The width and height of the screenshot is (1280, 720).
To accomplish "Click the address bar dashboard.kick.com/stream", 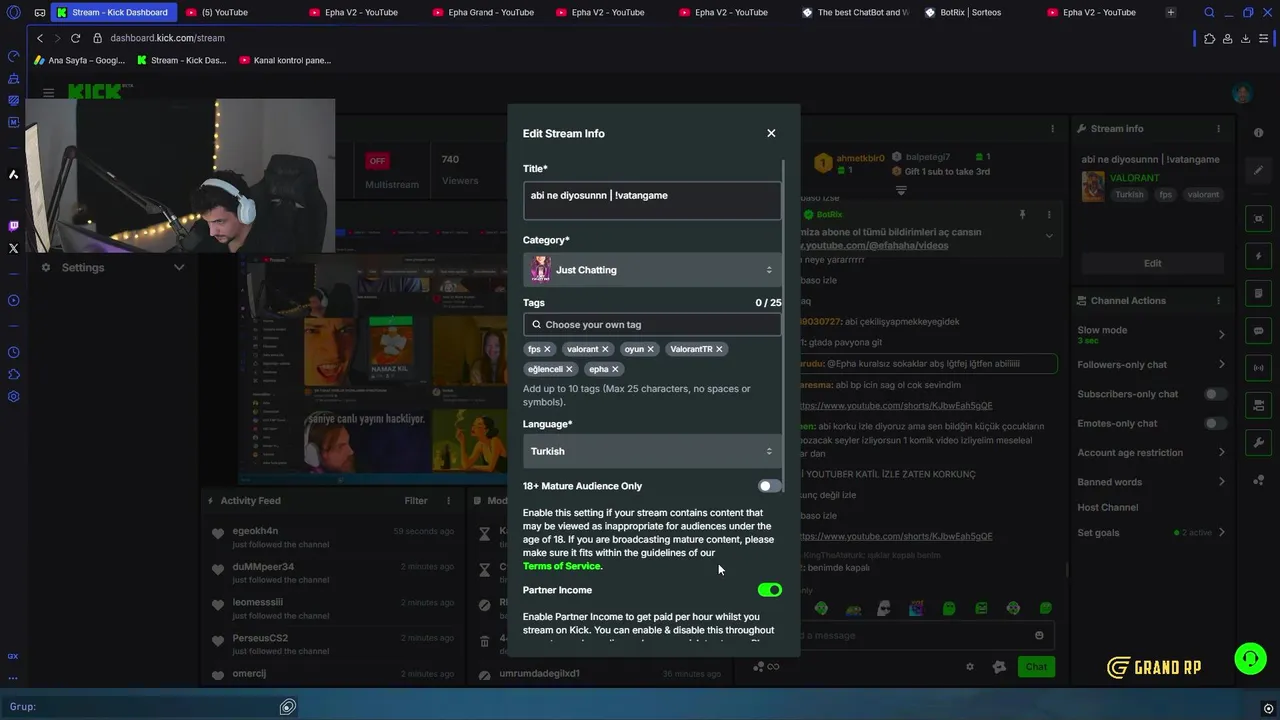I will pyautogui.click(x=167, y=38).
